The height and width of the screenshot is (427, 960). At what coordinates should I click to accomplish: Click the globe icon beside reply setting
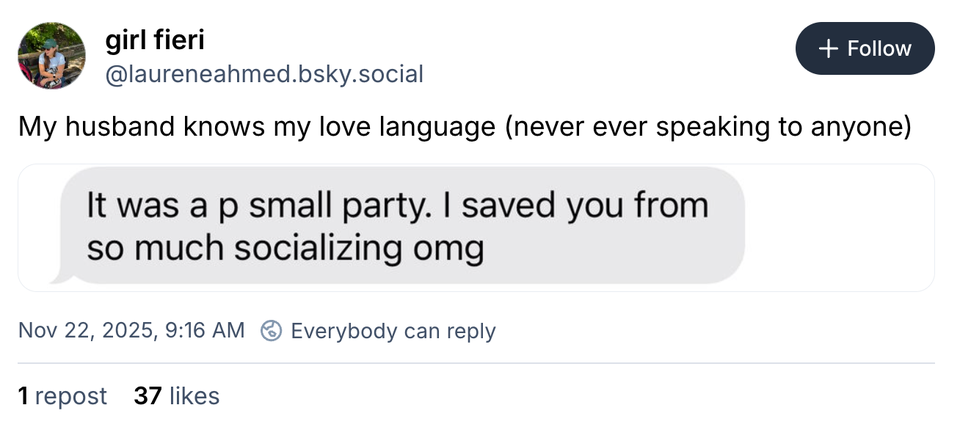coord(270,331)
